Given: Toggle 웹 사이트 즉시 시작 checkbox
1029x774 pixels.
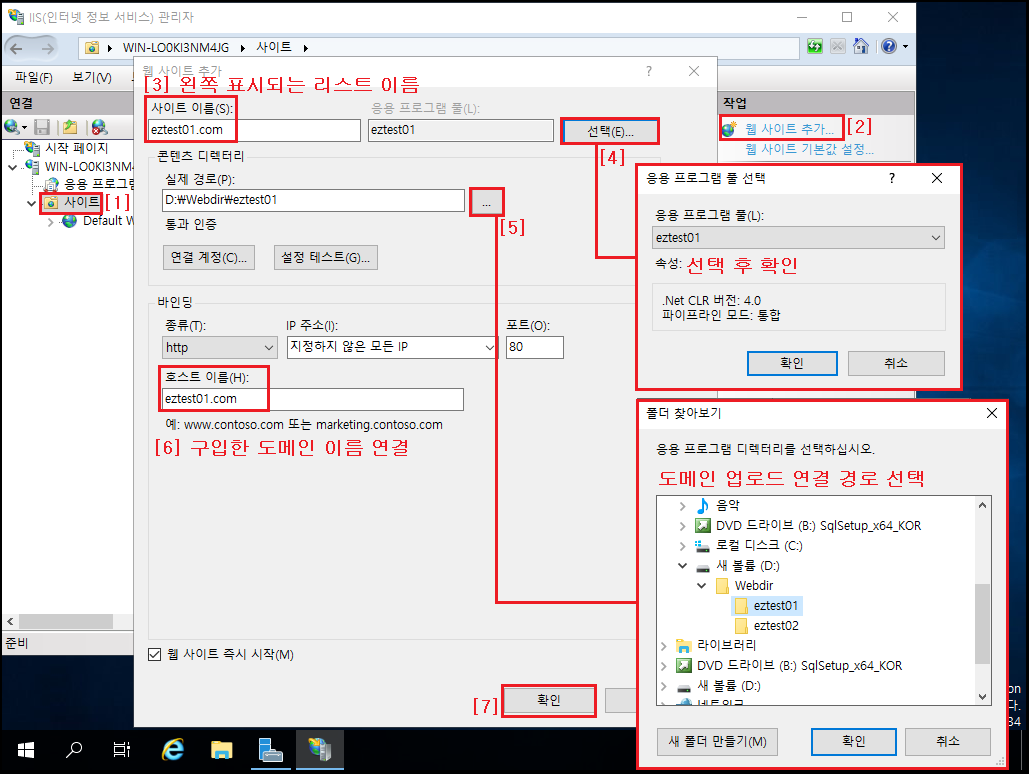Looking at the screenshot, I should click(x=154, y=655).
